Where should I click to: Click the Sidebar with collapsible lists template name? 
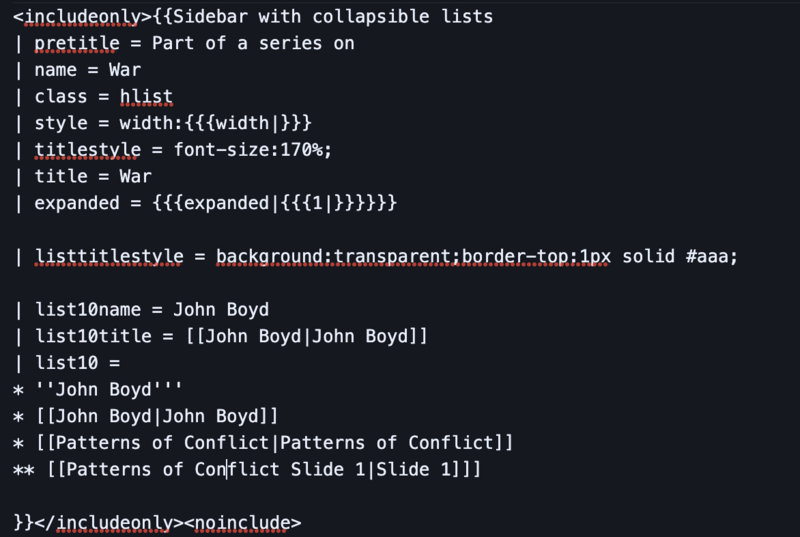click(x=333, y=17)
